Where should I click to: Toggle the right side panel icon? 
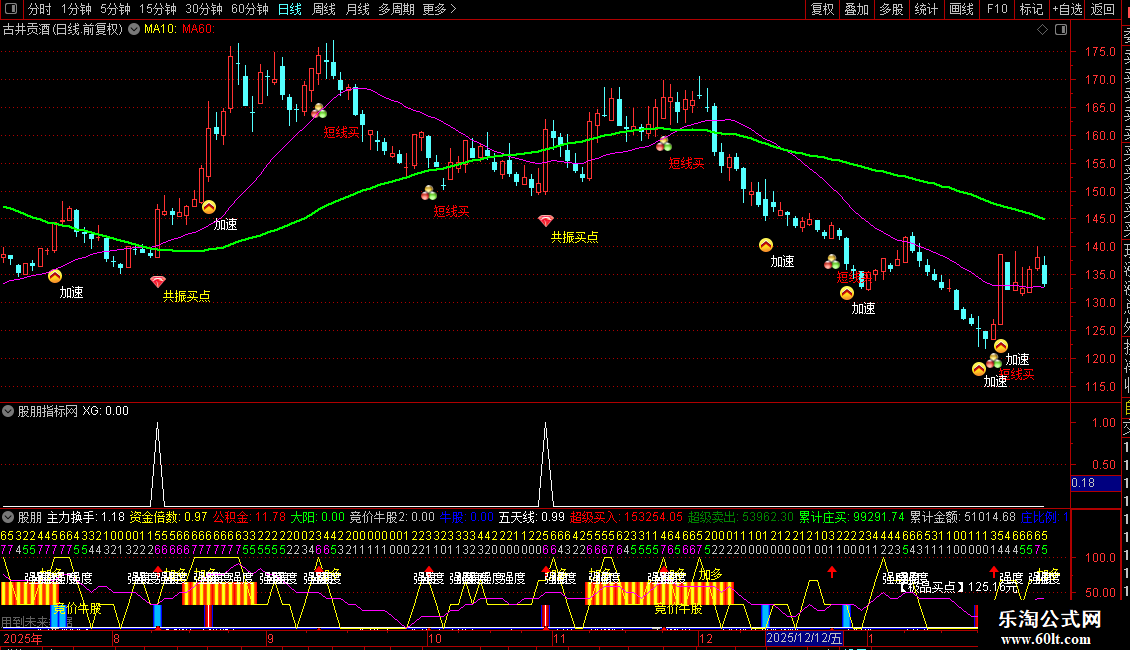click(1061, 30)
